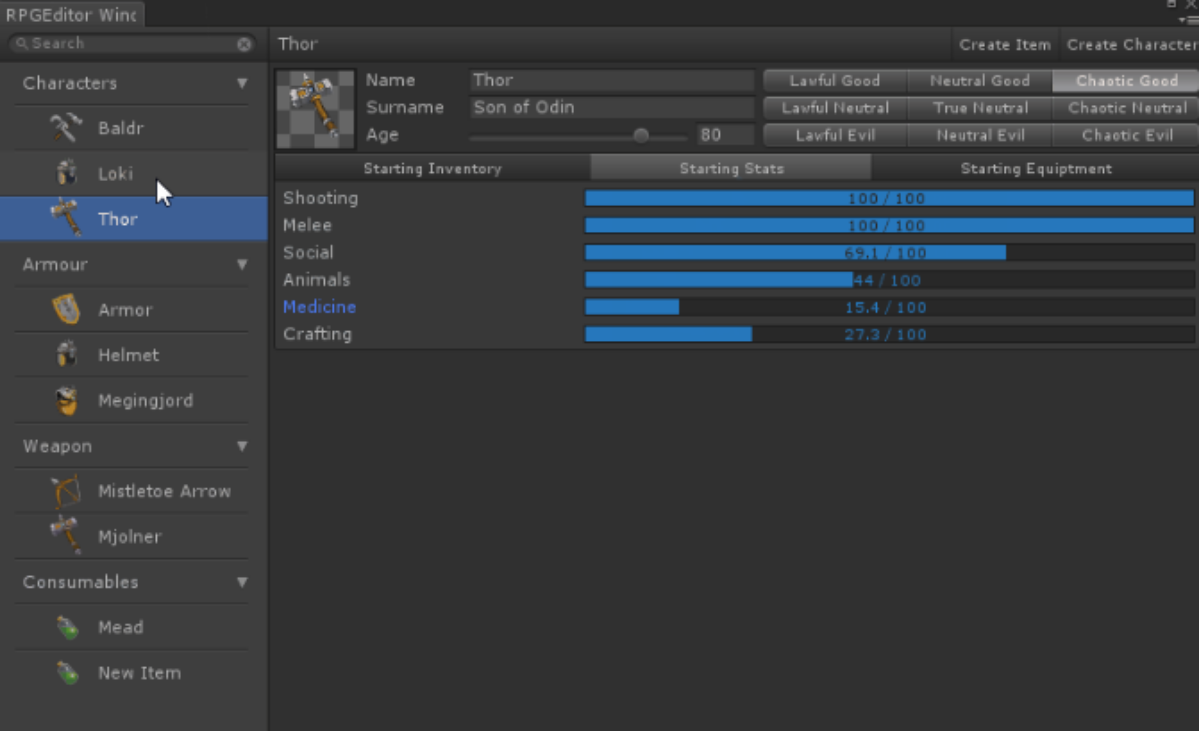
Task: Select the RPGEditor Window tab
Action: (71, 15)
